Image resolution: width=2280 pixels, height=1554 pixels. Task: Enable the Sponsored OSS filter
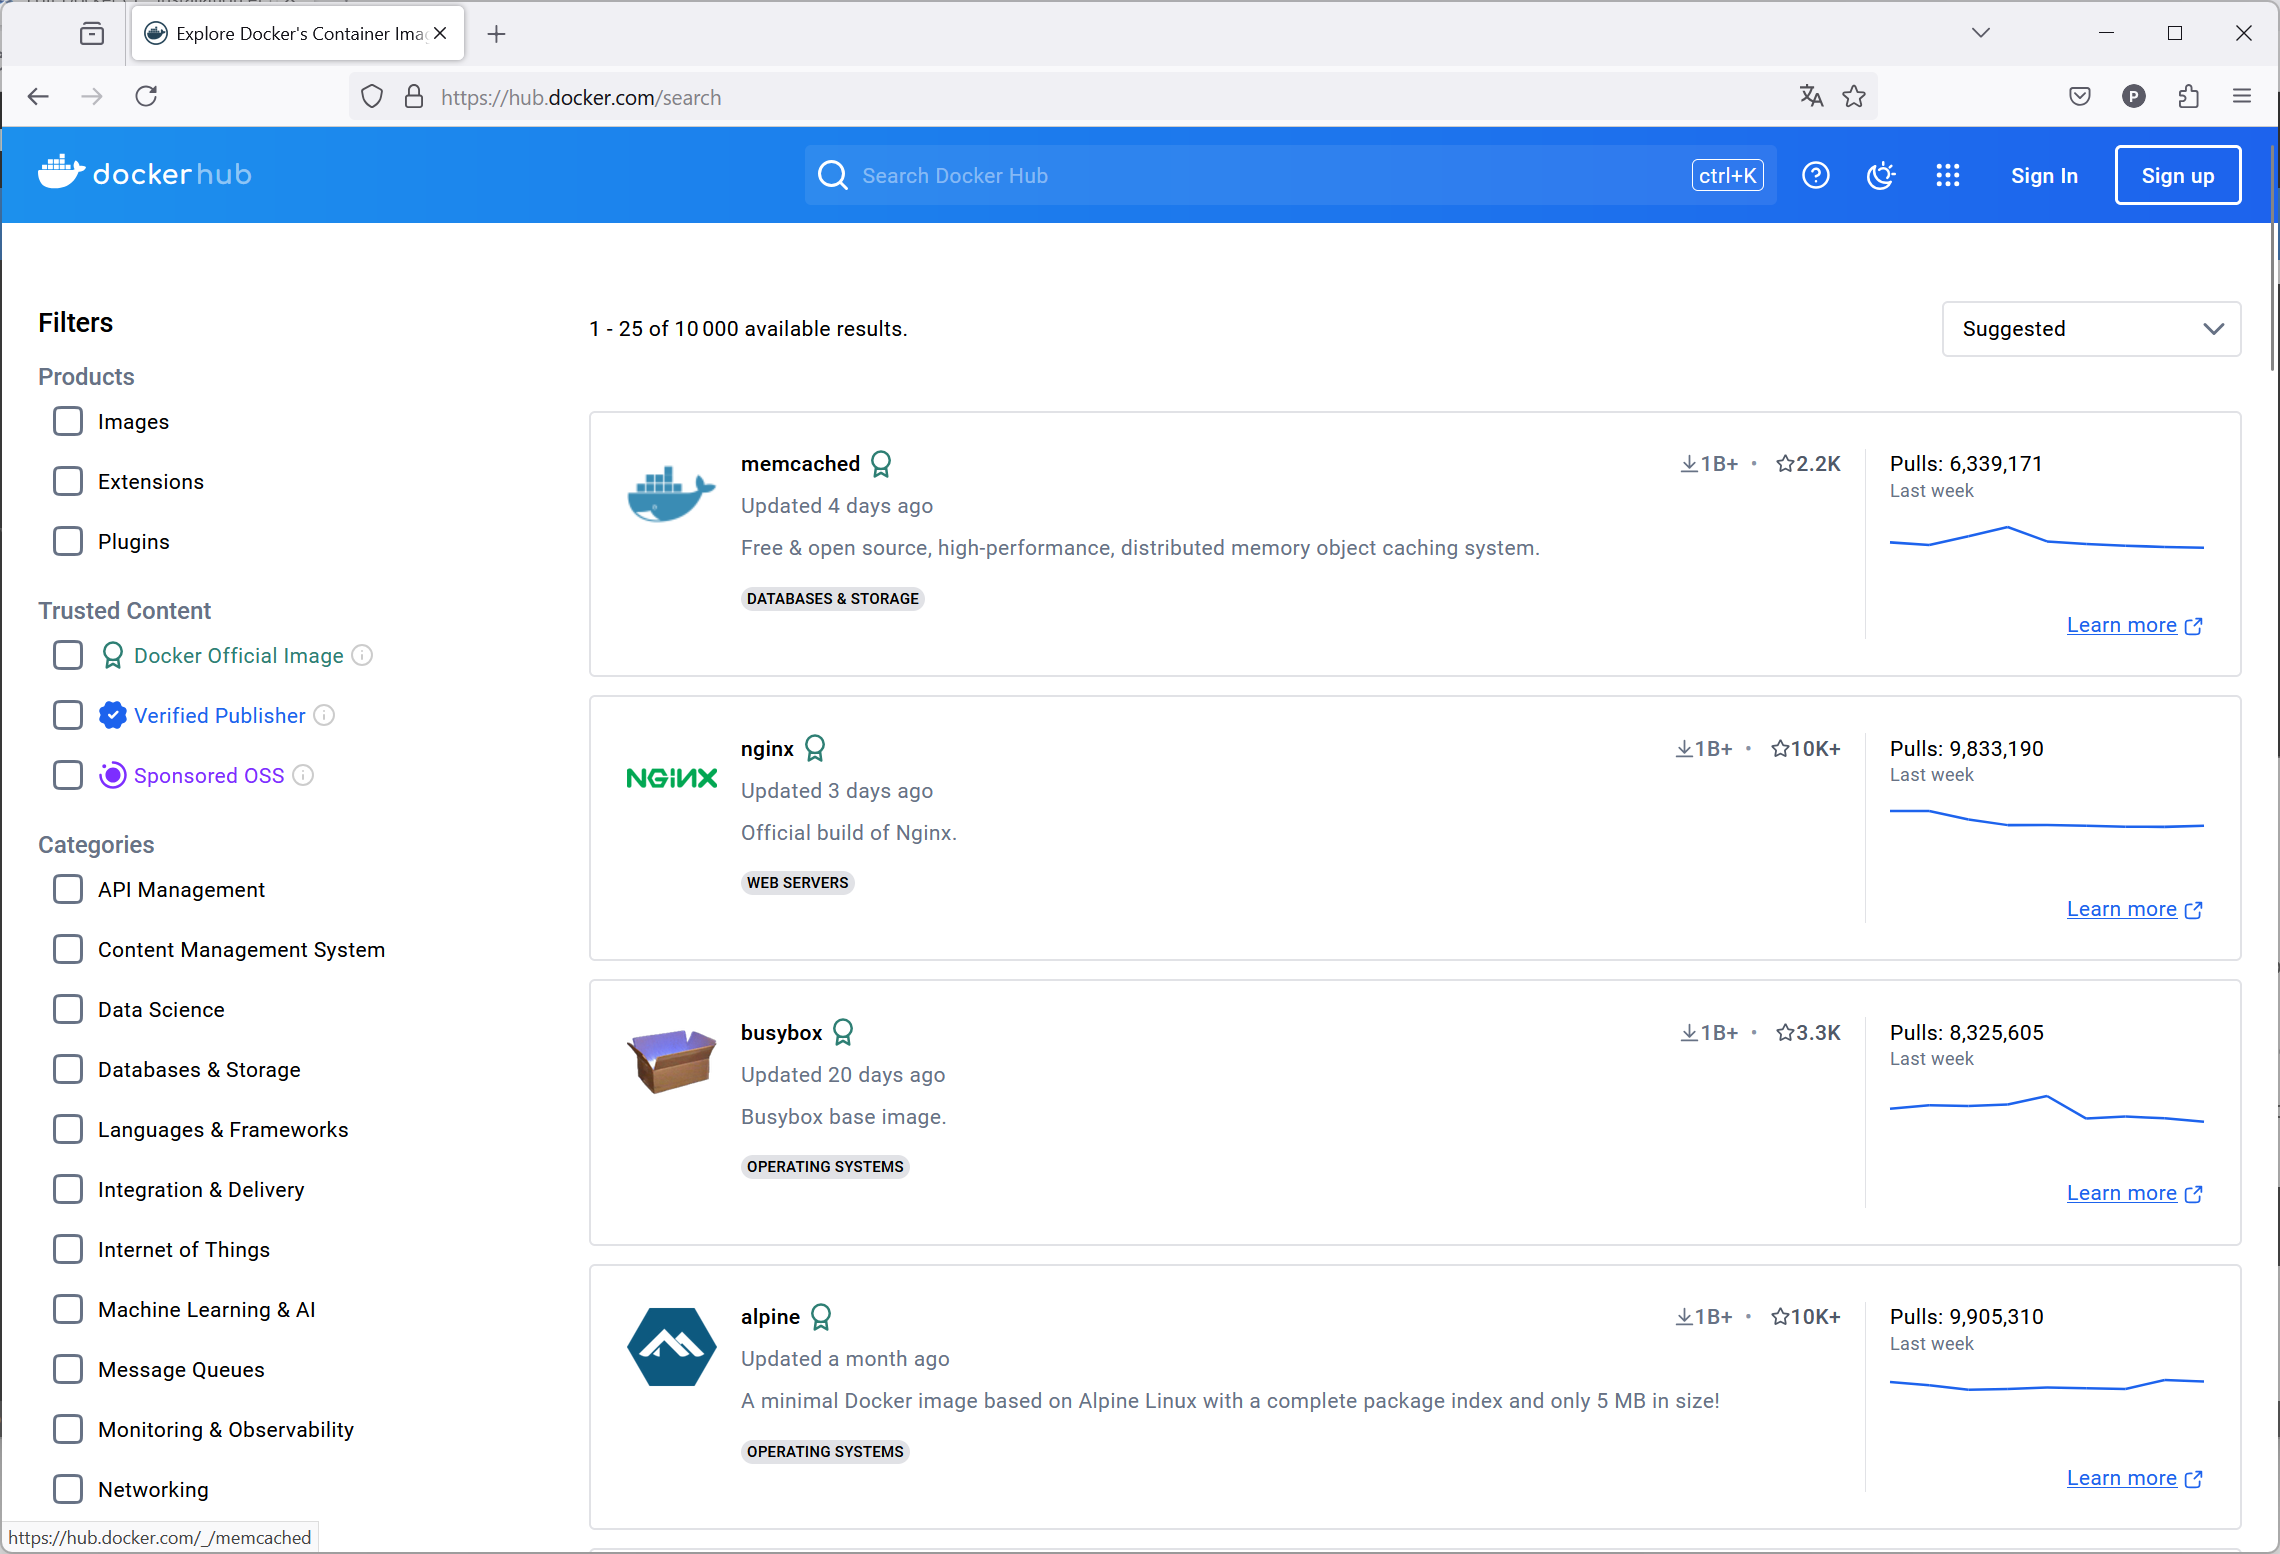point(68,775)
